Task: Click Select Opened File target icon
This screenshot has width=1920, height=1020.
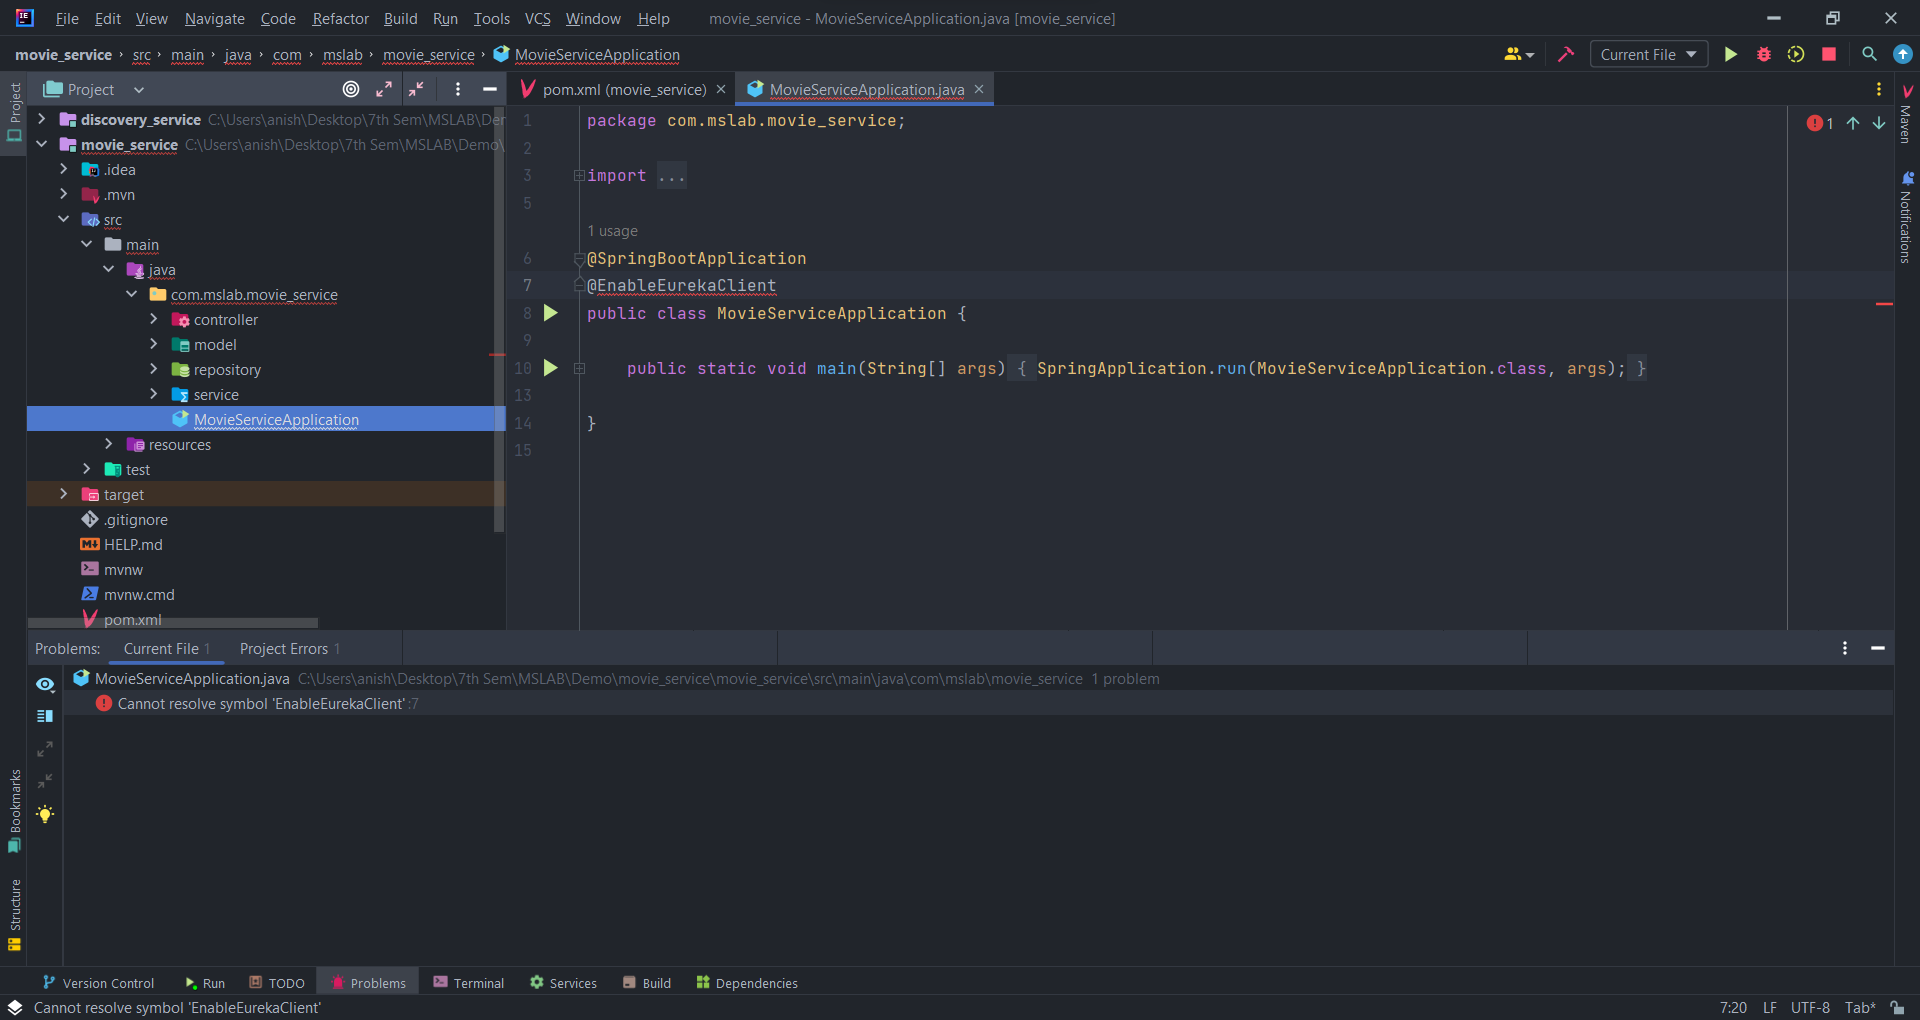Action: tap(351, 89)
